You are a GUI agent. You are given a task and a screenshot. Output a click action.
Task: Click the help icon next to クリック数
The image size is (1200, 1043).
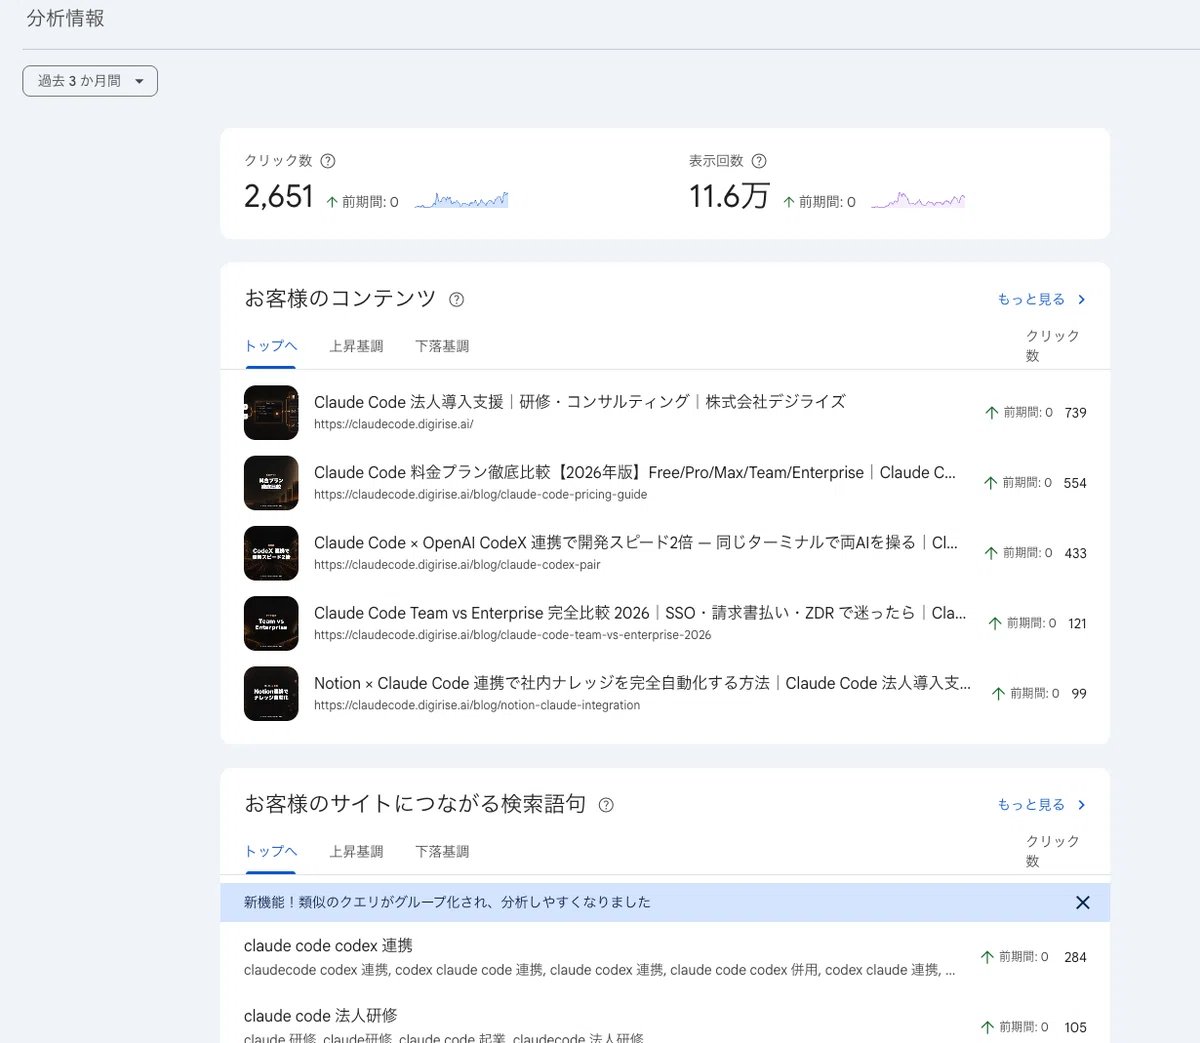[x=327, y=161]
